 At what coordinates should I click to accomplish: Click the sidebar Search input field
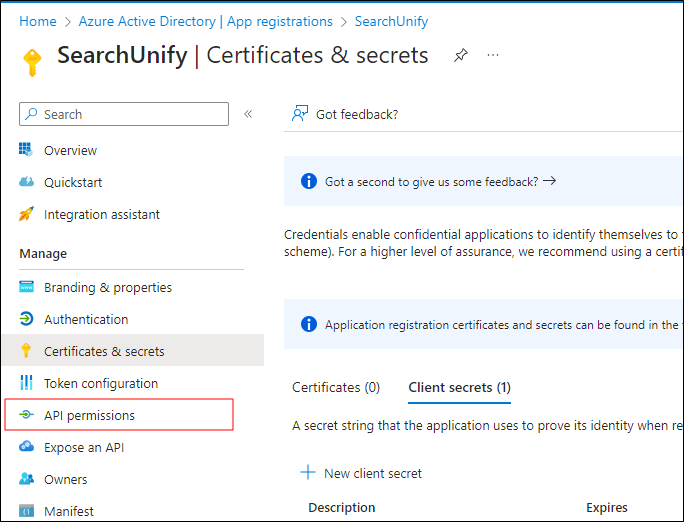point(130,114)
